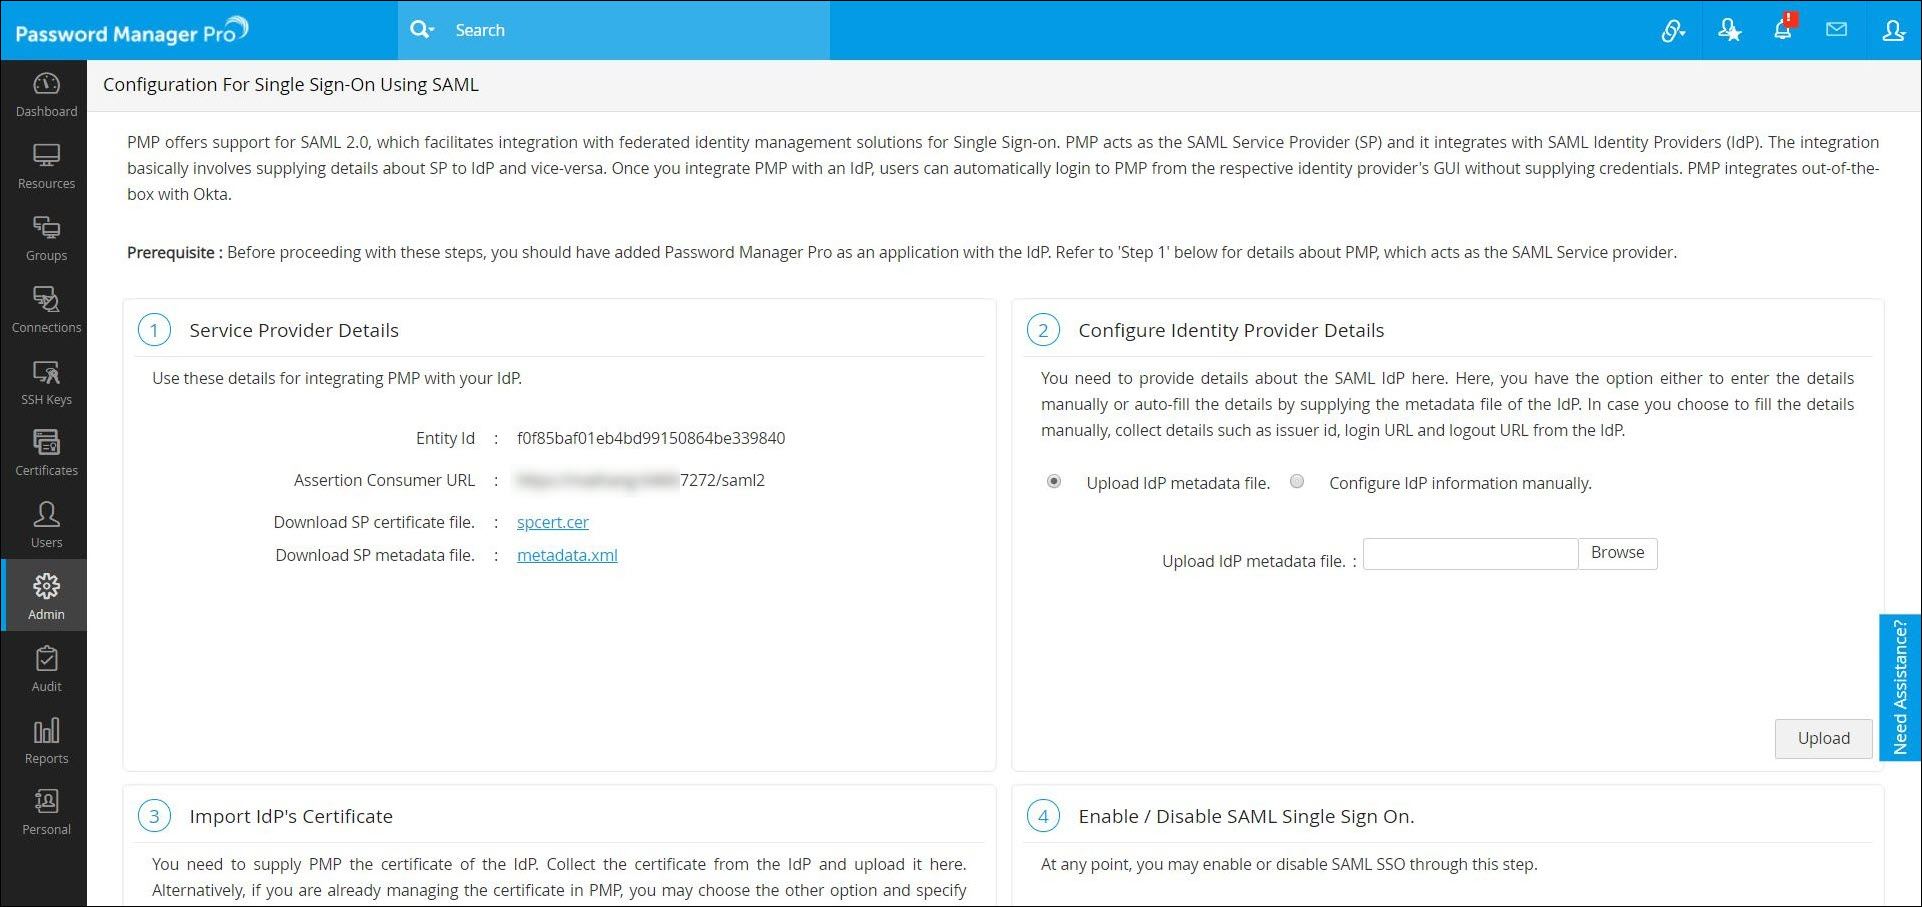Click the Entity Id value f0f85baf01eb4bd99150864be339840
Image resolution: width=1922 pixels, height=907 pixels.
click(x=651, y=438)
